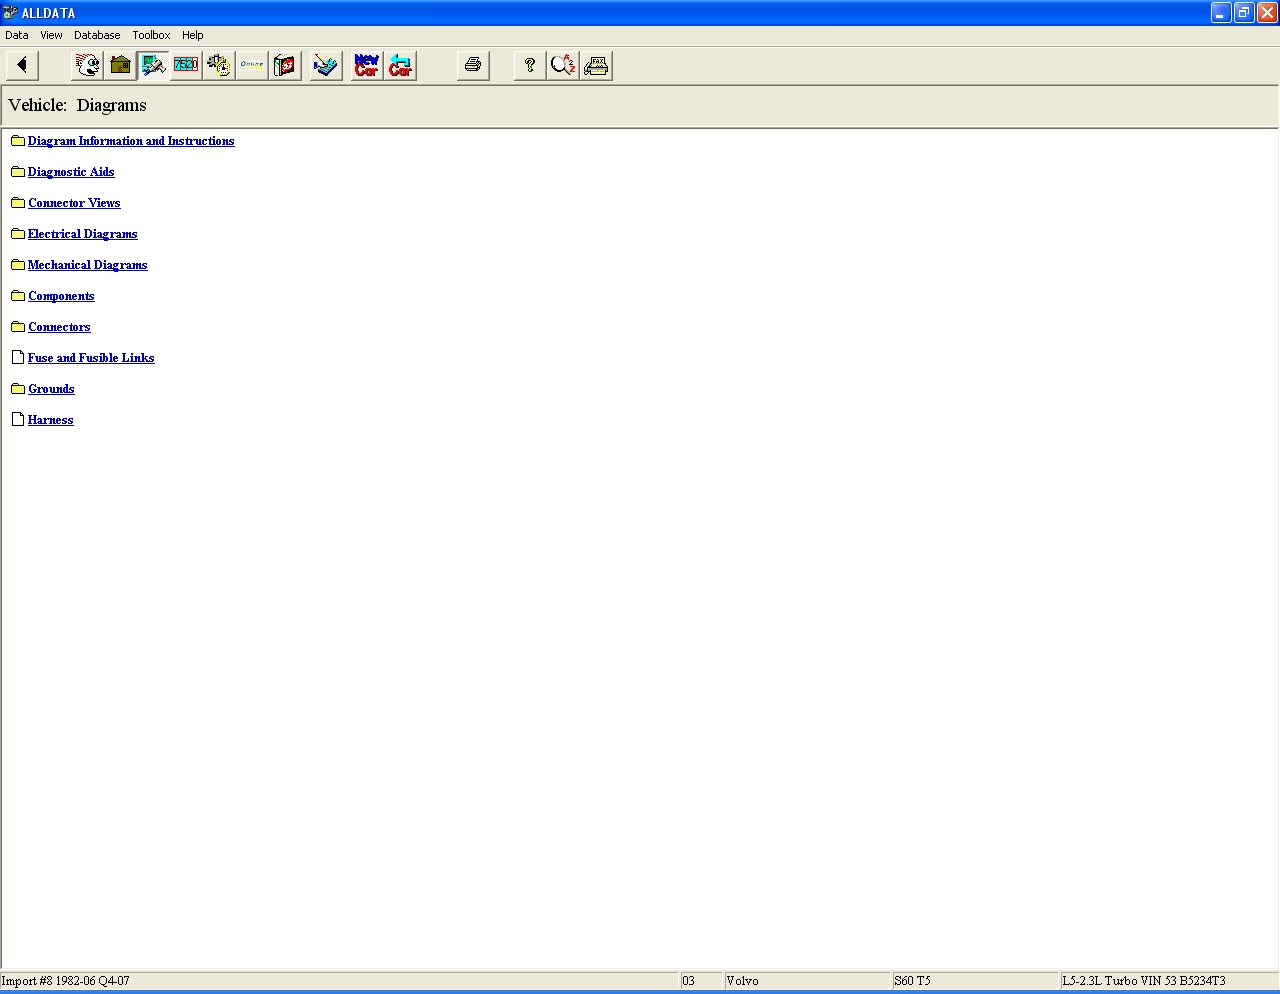This screenshot has width=1280, height=994.
Task: Open the Harness link
Action: point(51,420)
